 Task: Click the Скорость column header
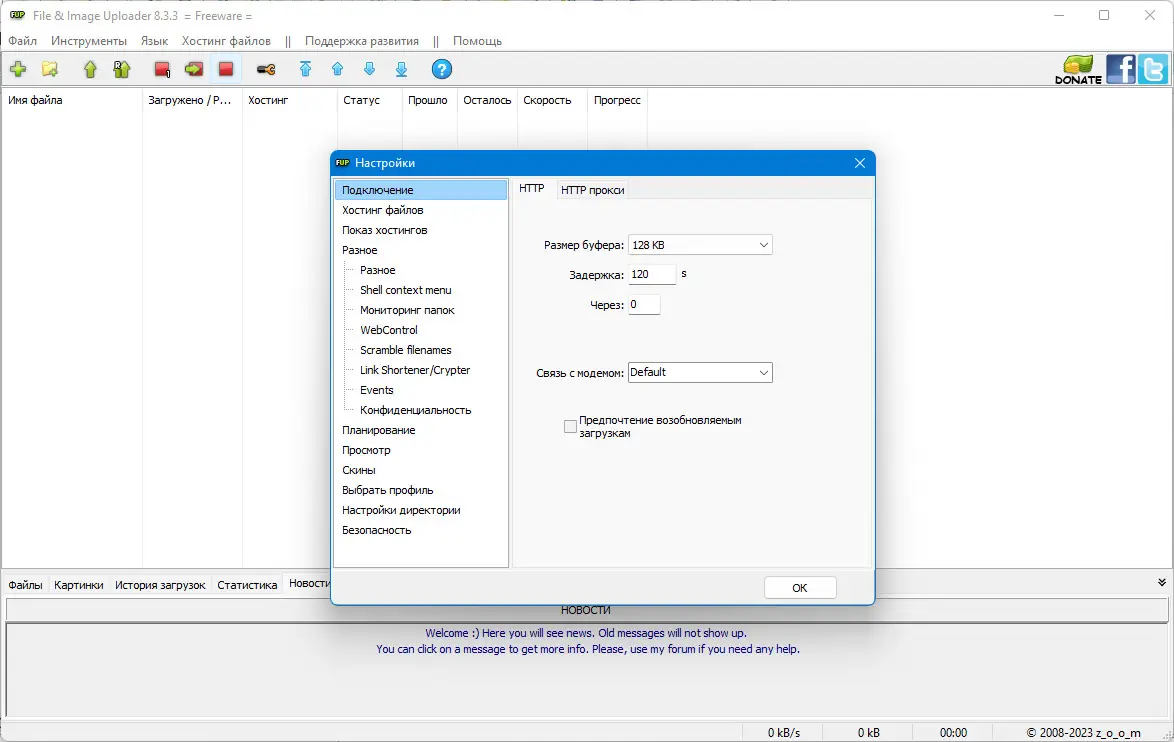(553, 100)
